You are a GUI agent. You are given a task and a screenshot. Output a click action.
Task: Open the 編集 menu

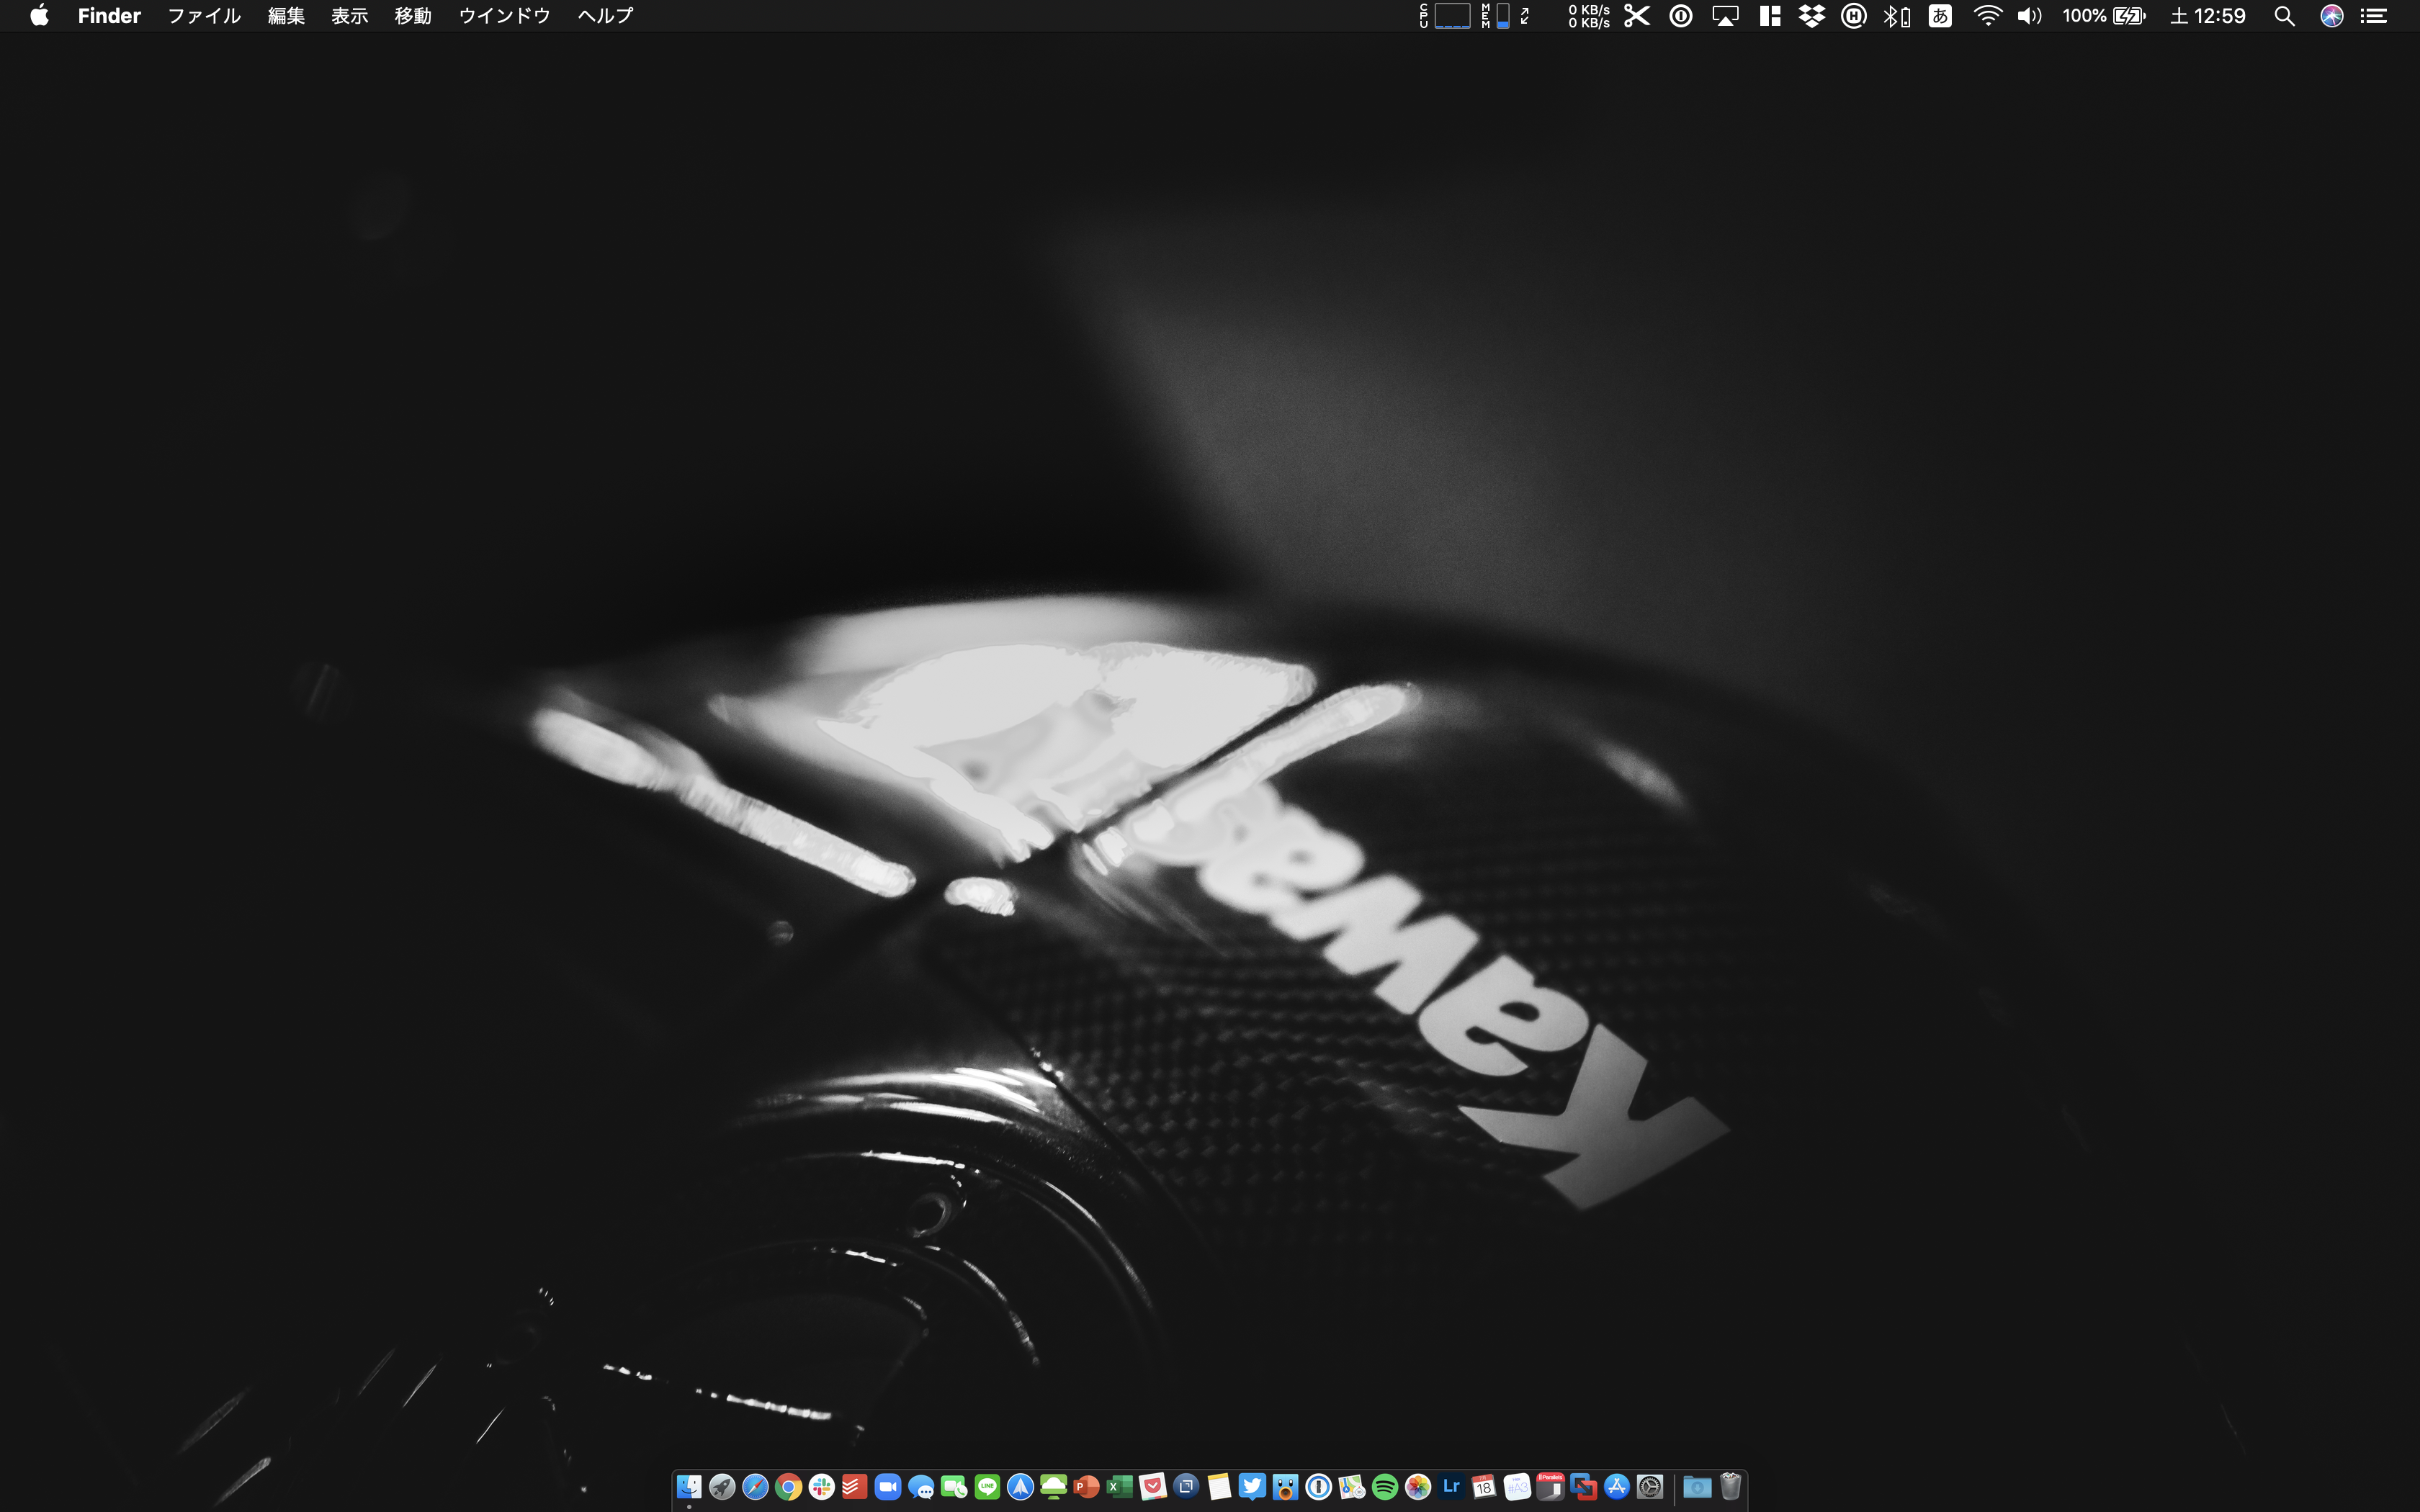pyautogui.click(x=286, y=16)
